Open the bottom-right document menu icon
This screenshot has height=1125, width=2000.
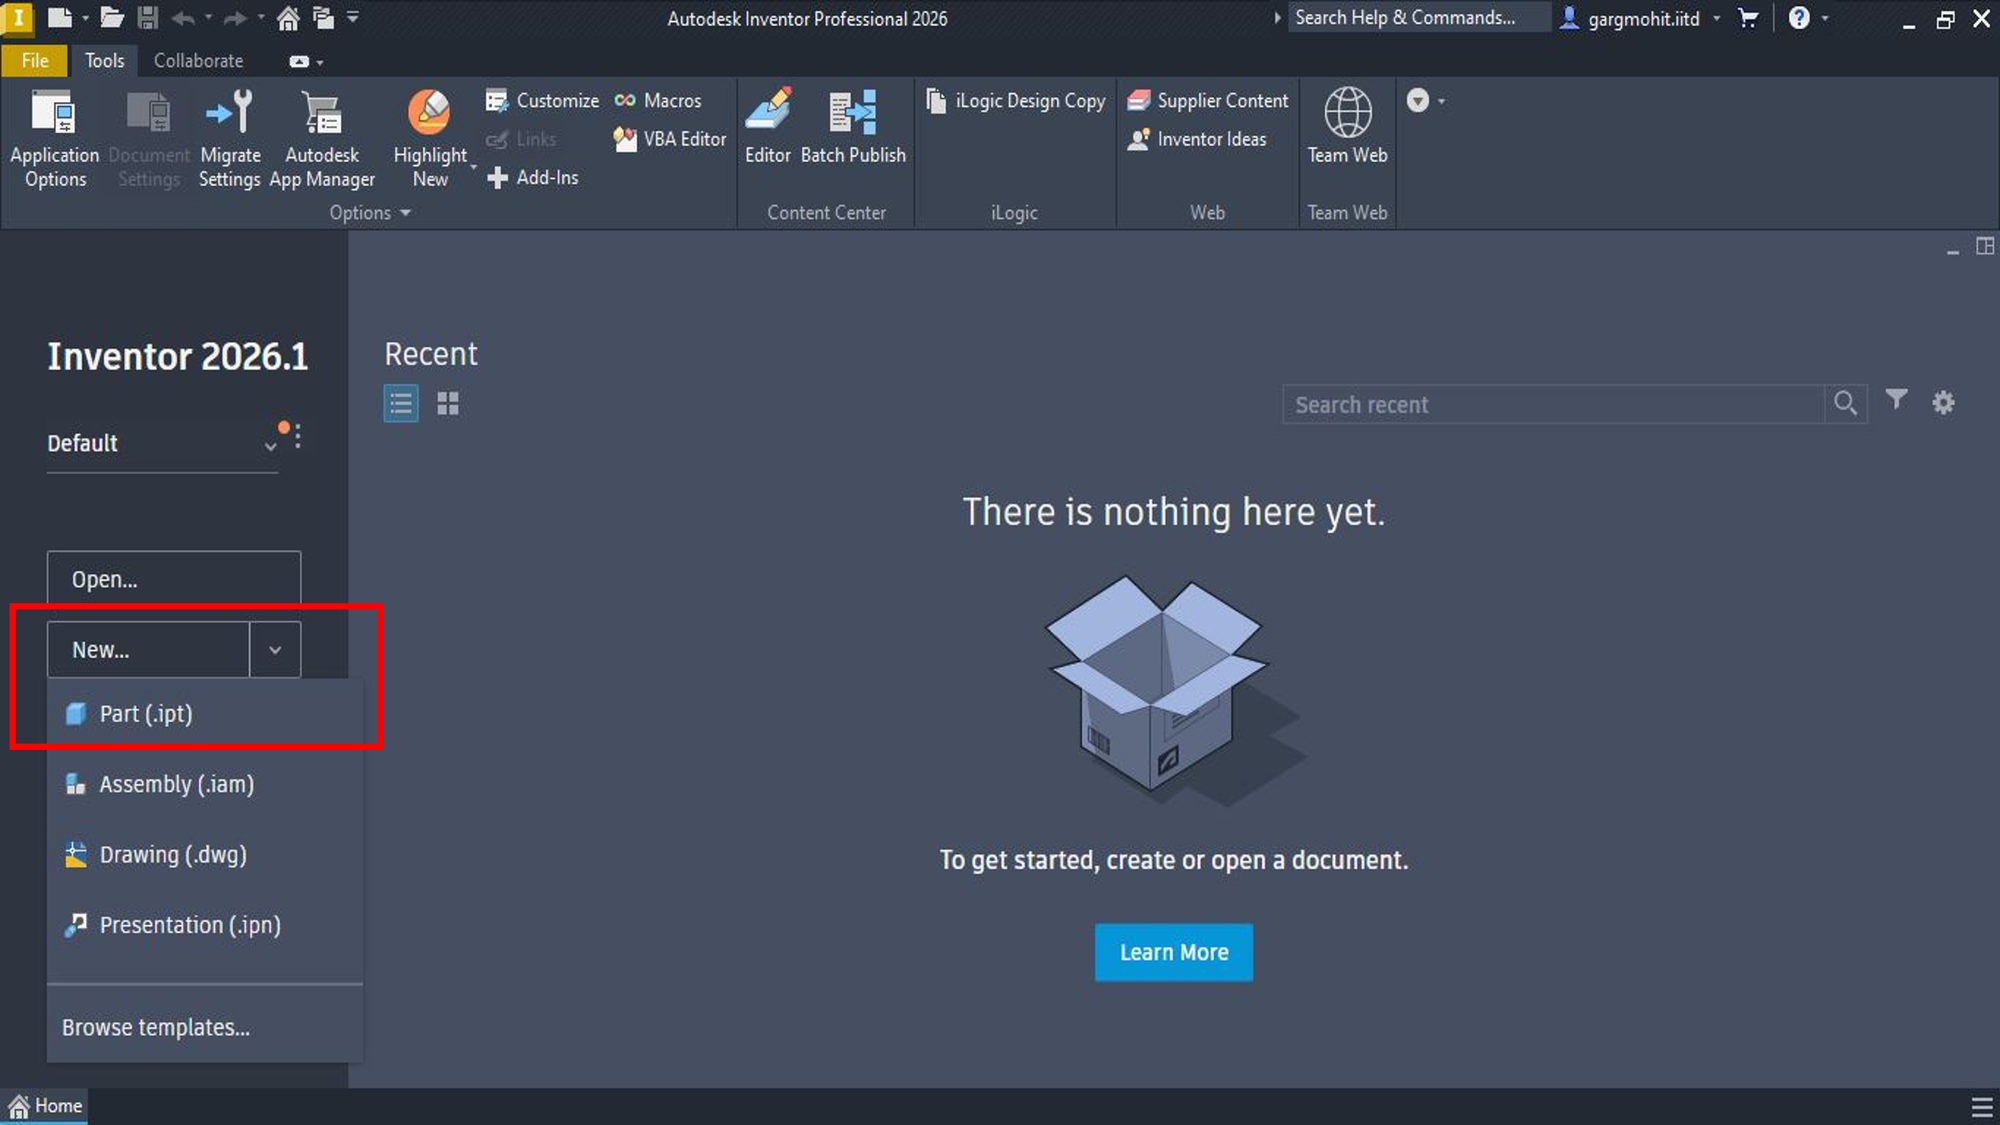tap(1982, 1107)
